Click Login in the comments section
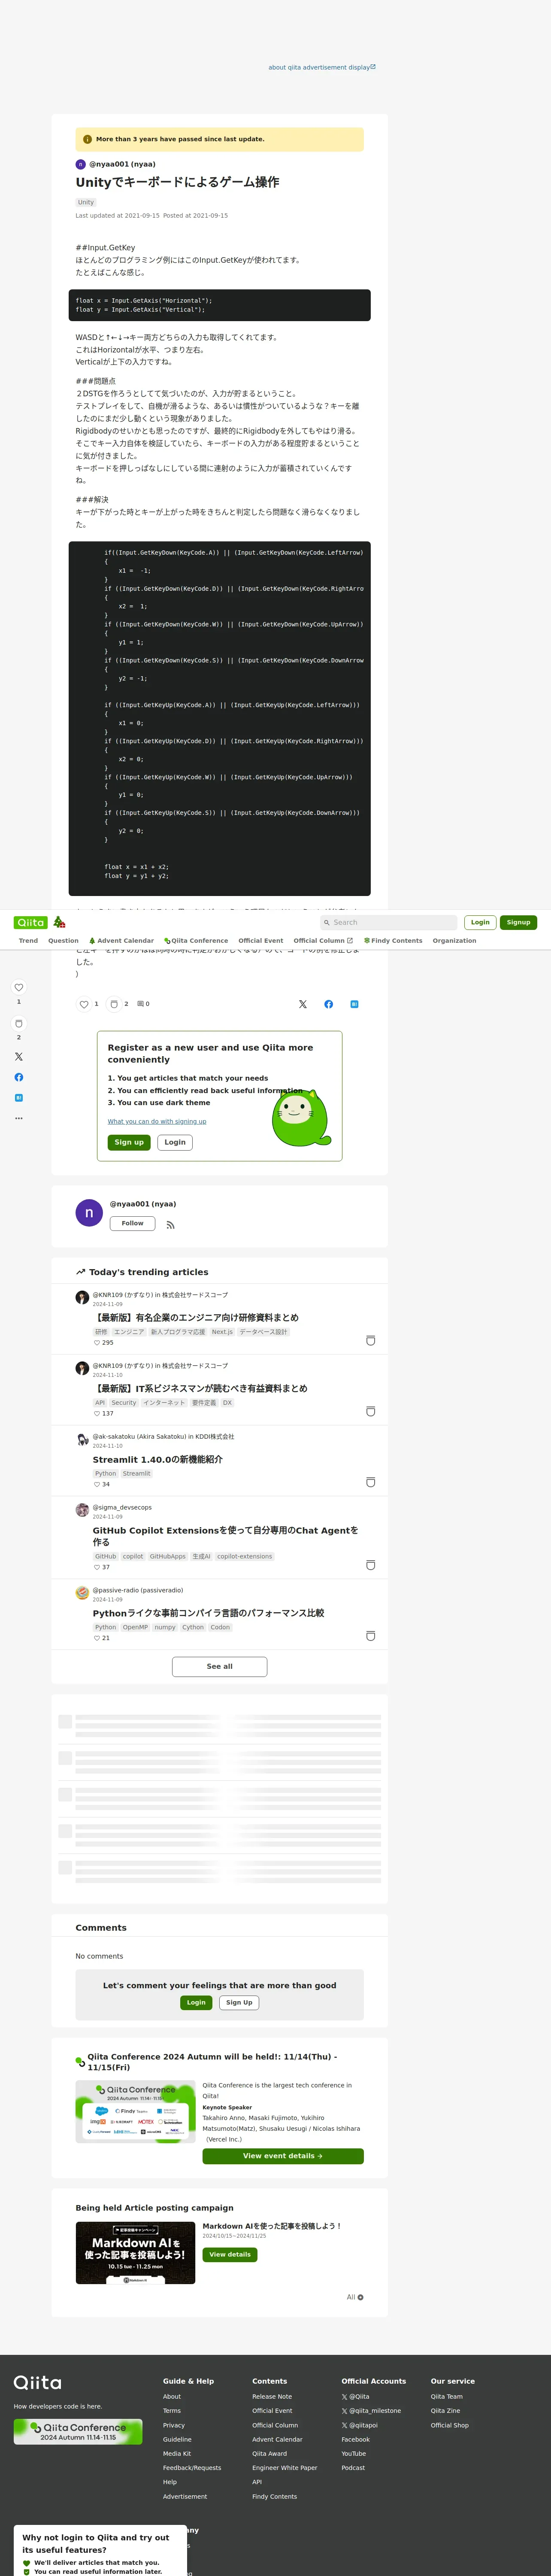This screenshot has height=2576, width=551. [196, 2003]
